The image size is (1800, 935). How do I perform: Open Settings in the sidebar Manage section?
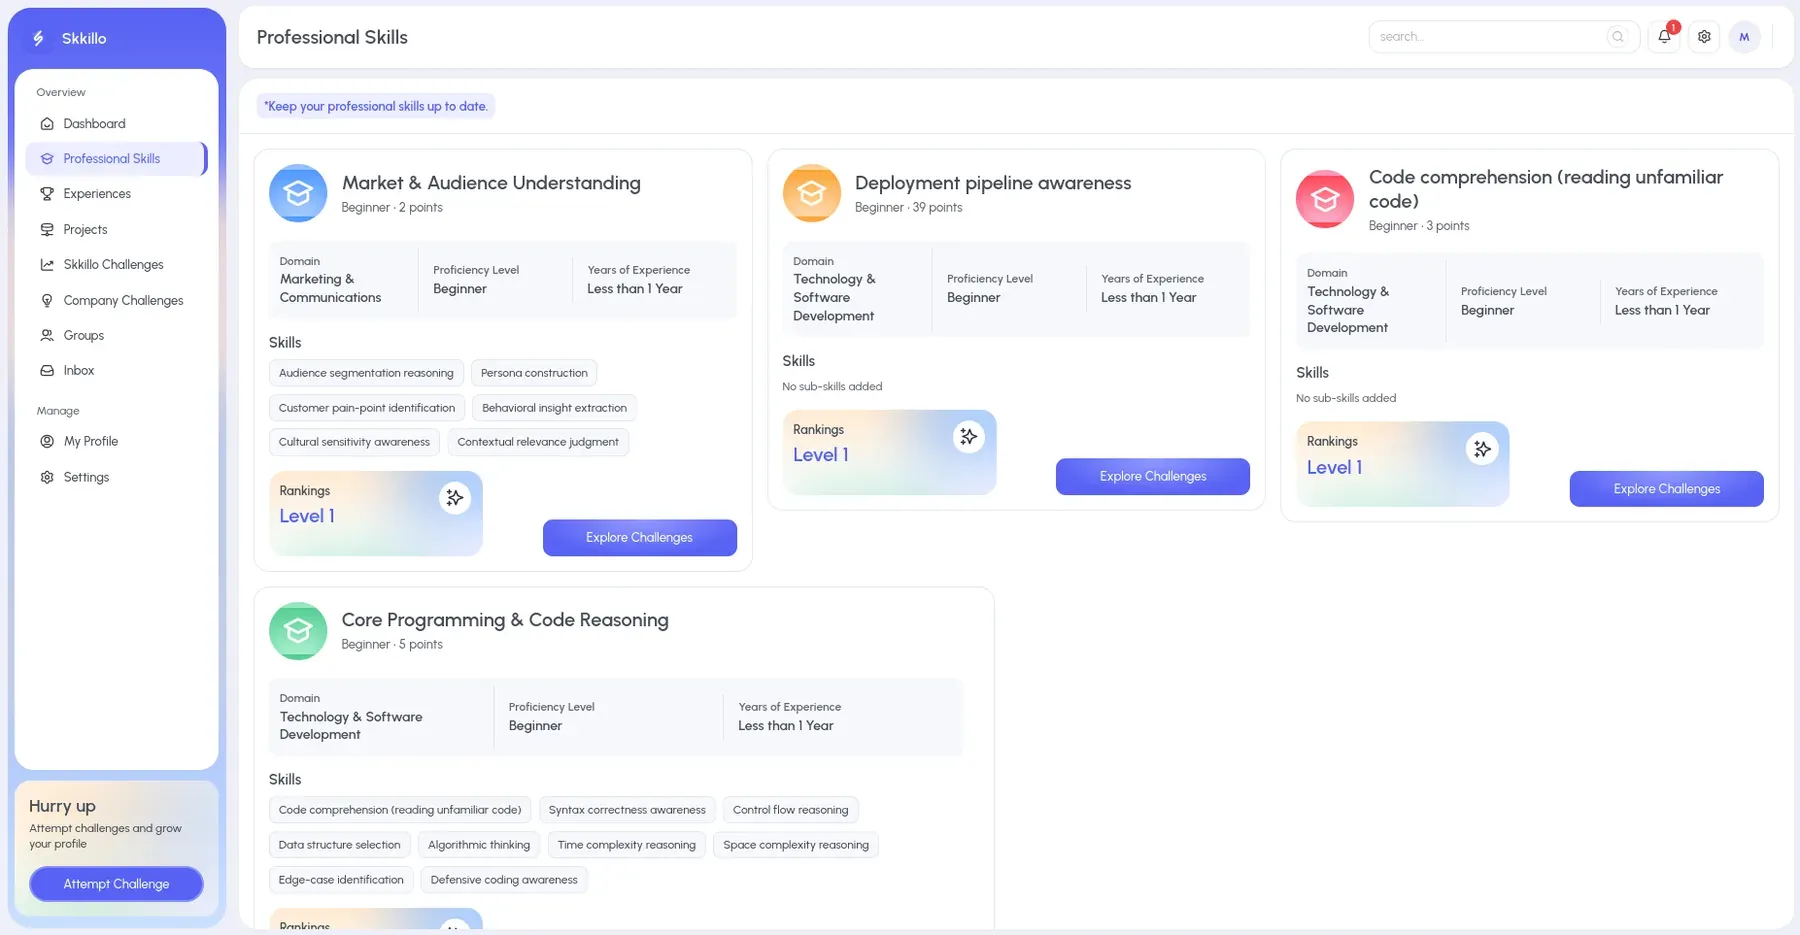click(x=116, y=478)
